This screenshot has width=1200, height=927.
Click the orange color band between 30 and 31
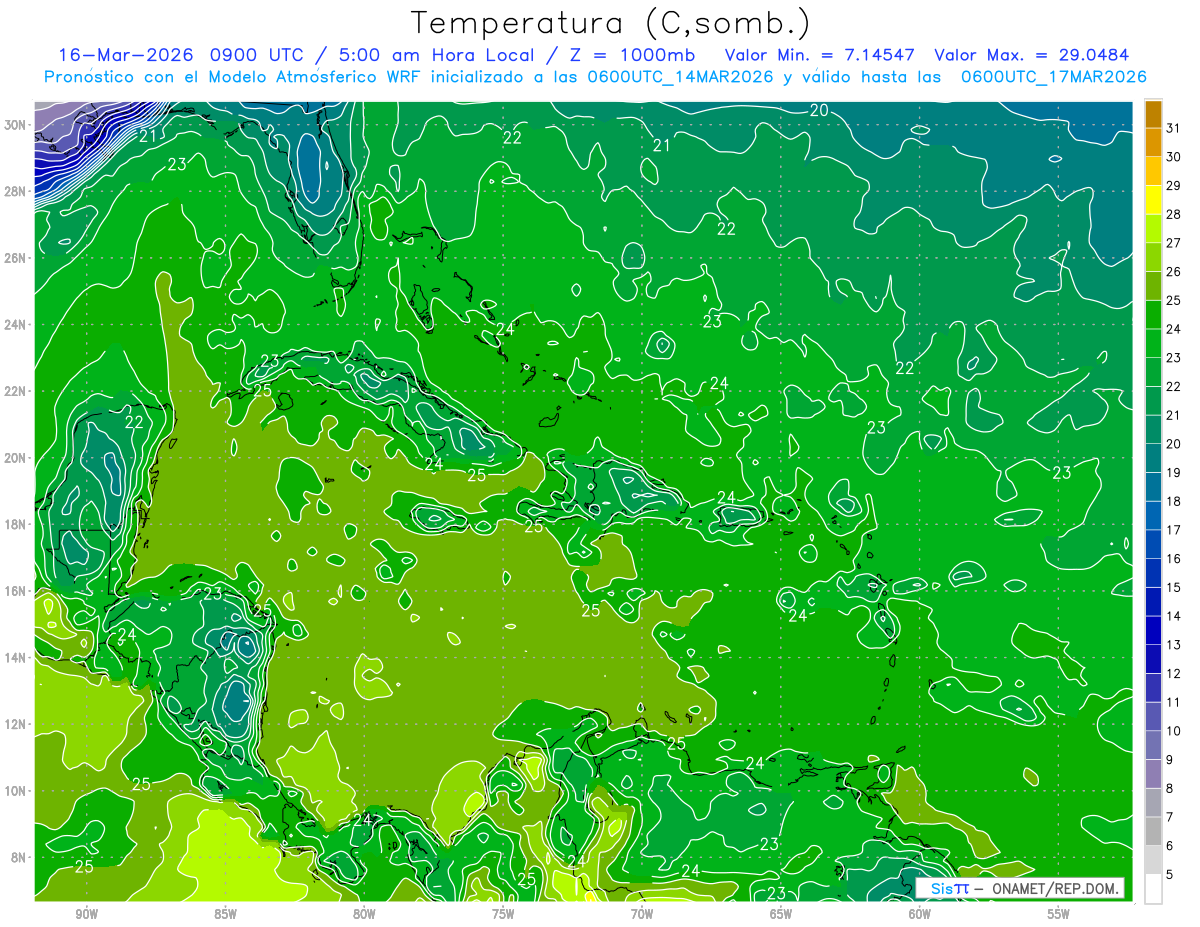click(1153, 143)
